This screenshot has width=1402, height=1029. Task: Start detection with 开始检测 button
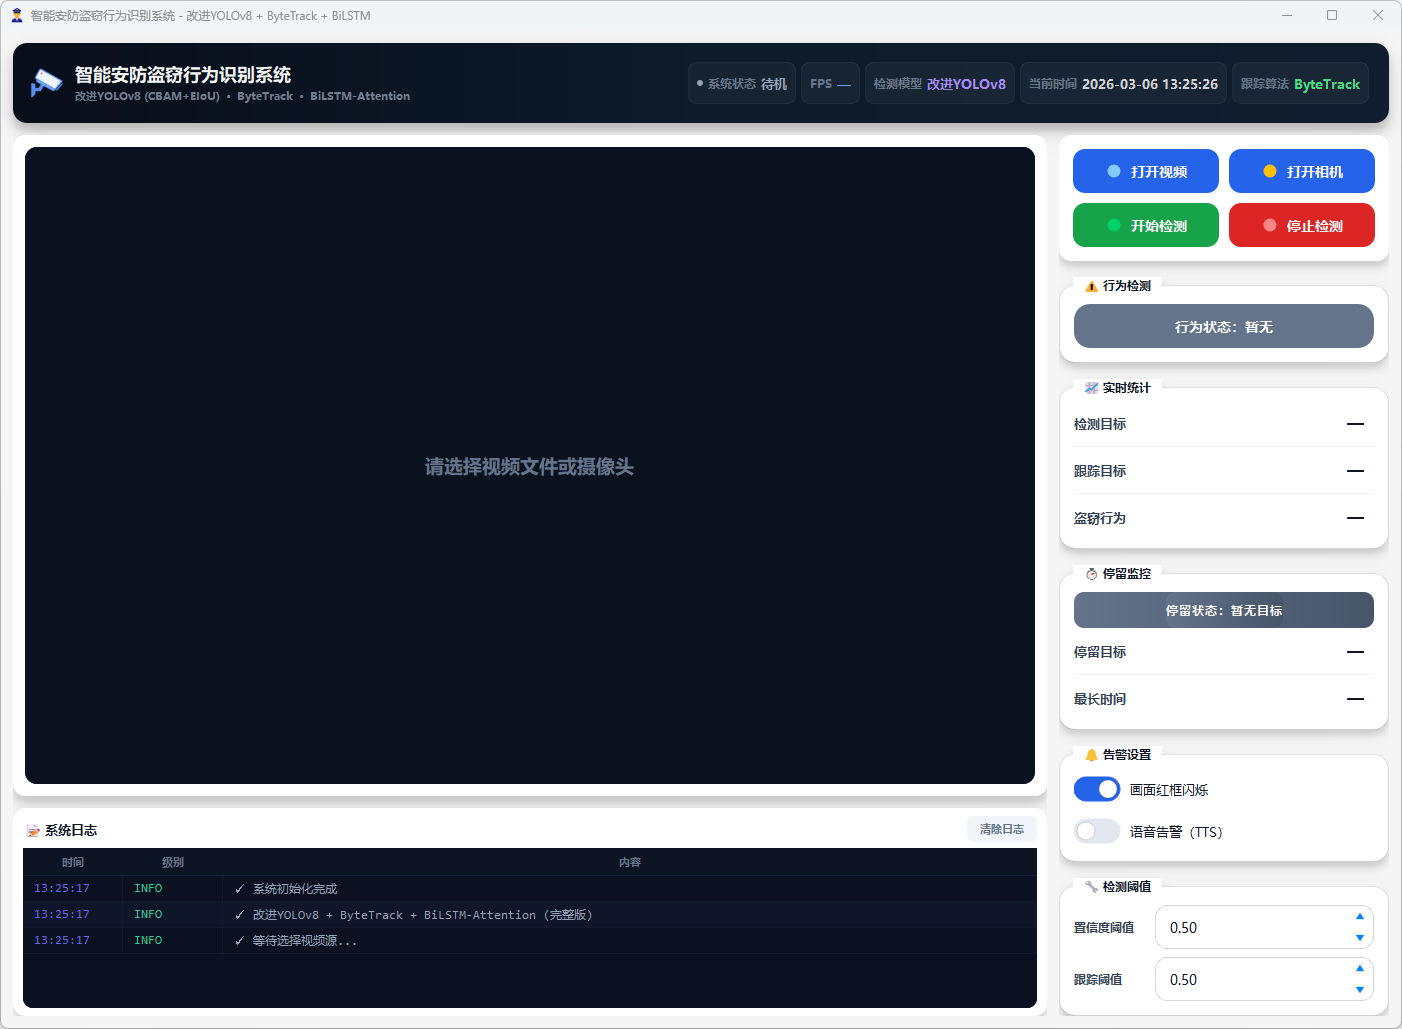coord(1145,226)
